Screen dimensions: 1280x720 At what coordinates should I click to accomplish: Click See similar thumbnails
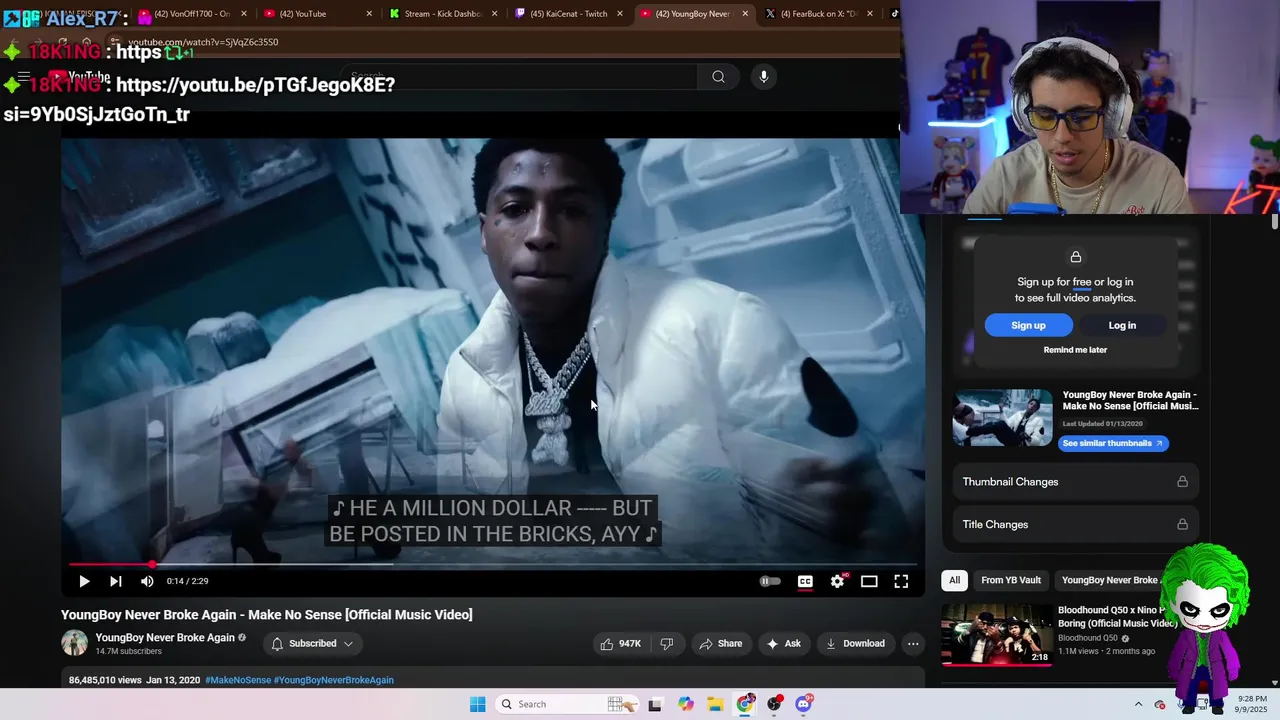(x=1113, y=443)
